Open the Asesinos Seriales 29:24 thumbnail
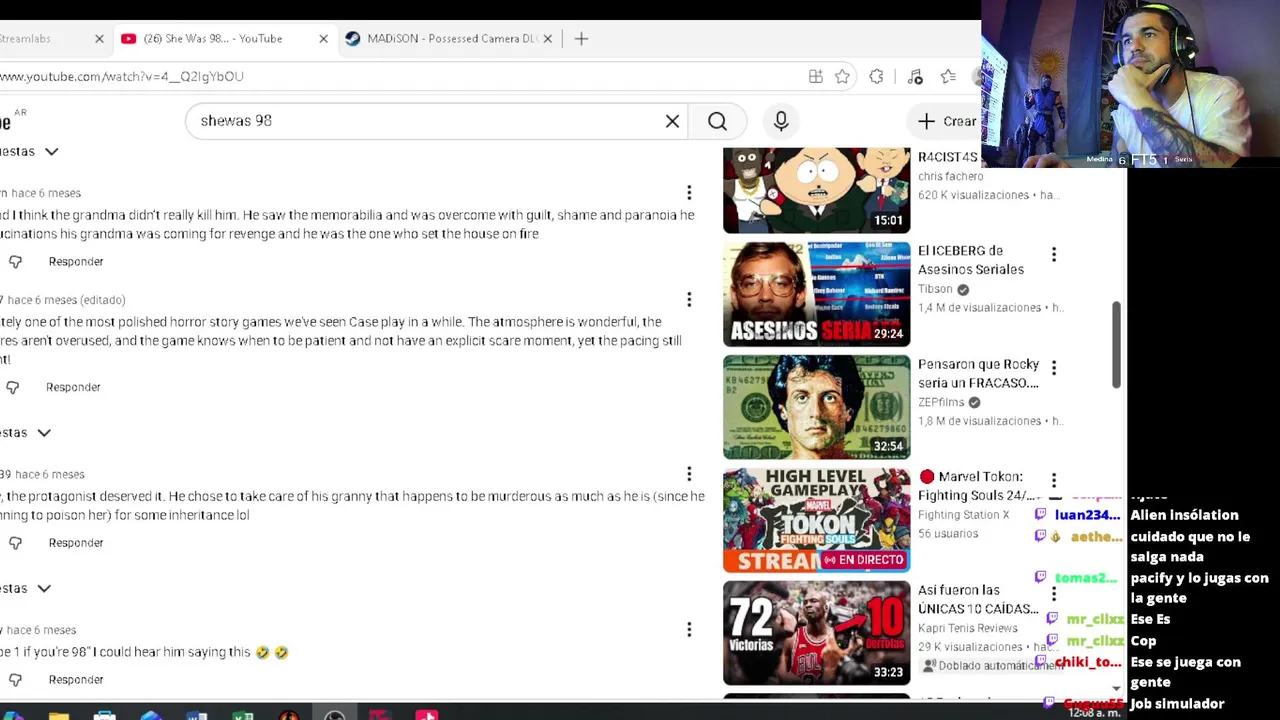This screenshot has height=720, width=1280. [x=817, y=294]
